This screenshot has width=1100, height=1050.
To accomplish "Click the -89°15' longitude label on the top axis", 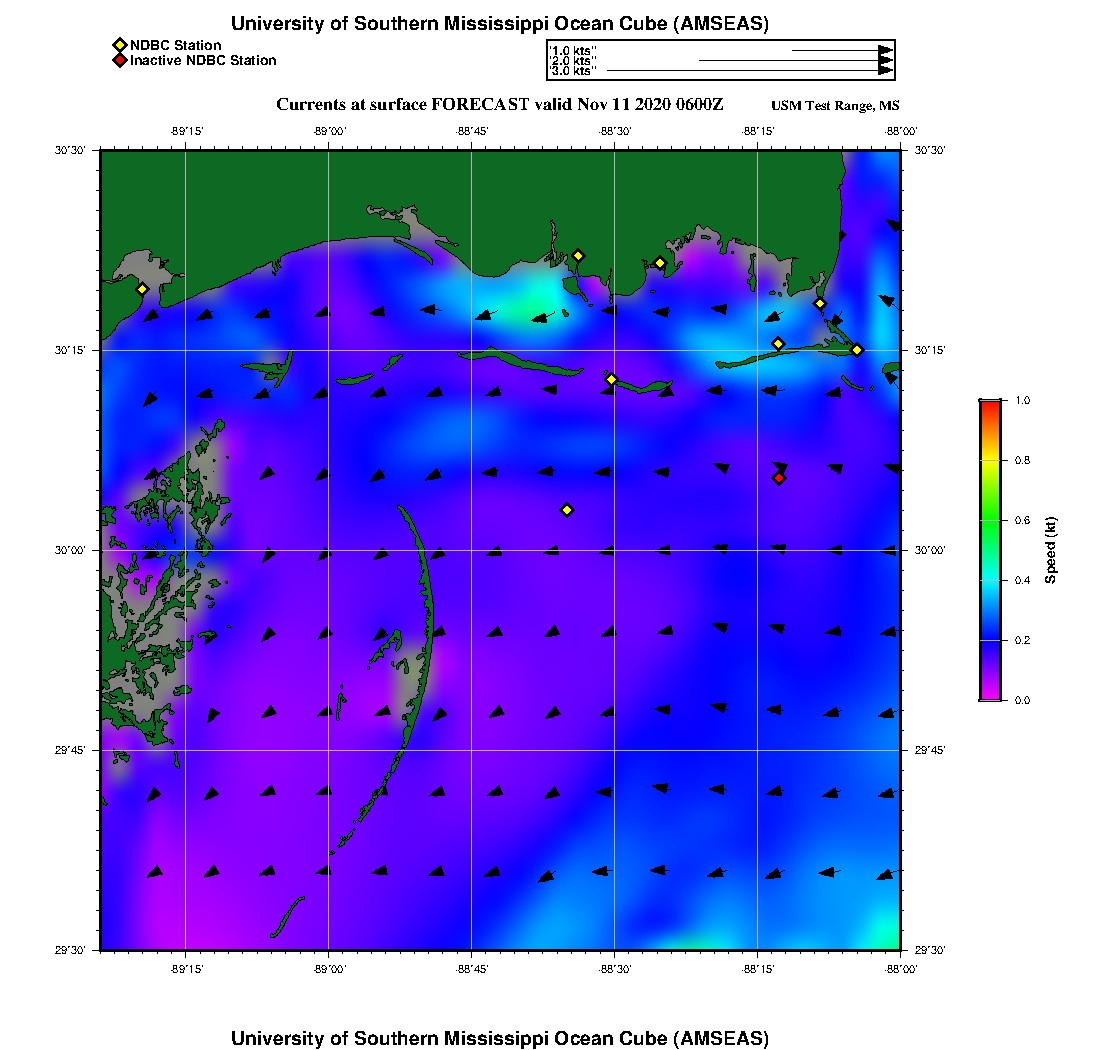I will 186,131.
